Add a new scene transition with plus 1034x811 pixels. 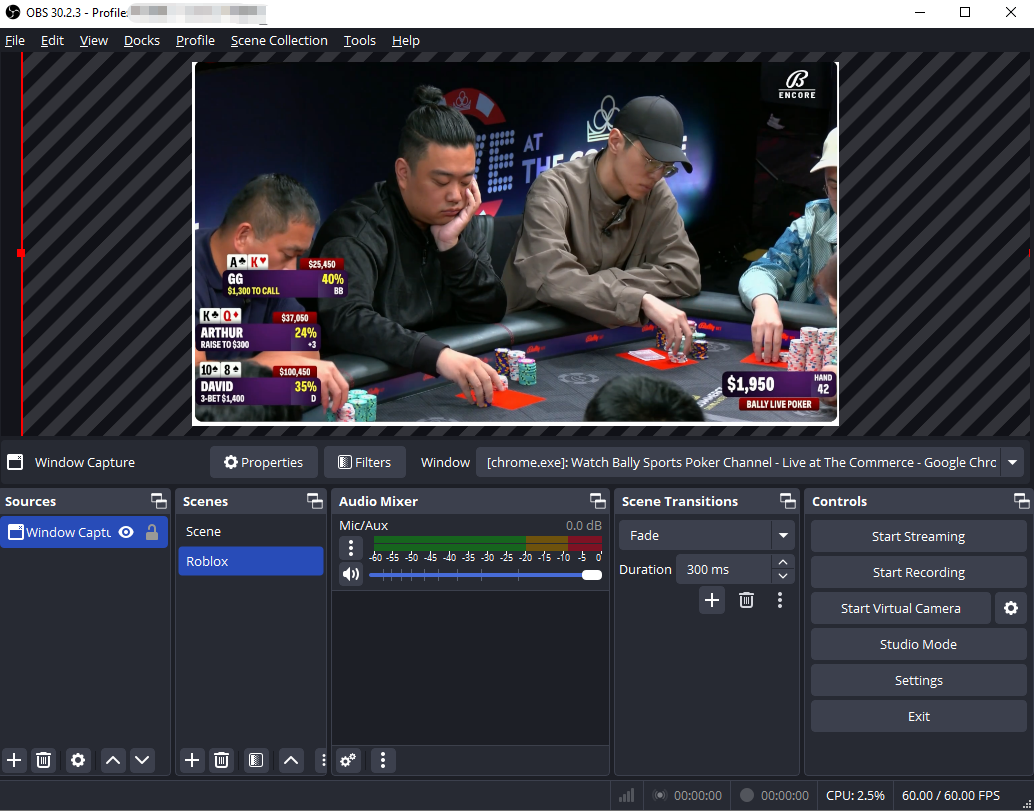click(711, 600)
